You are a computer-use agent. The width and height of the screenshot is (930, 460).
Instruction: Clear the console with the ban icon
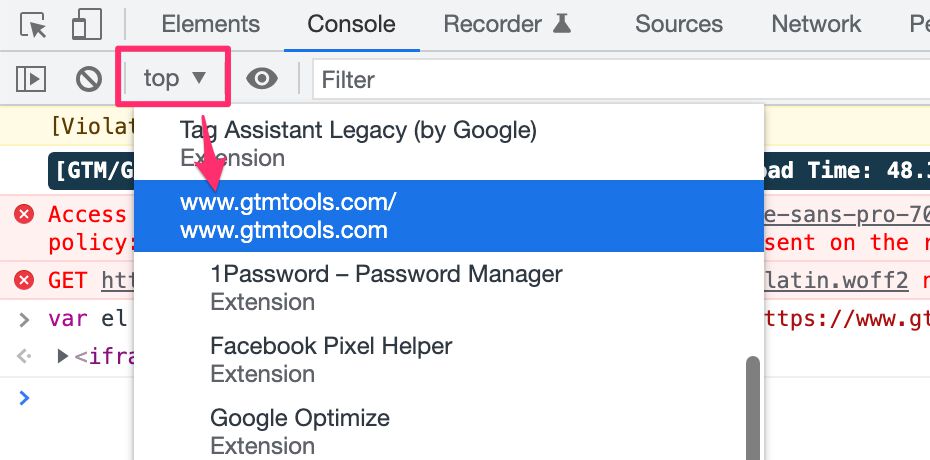[89, 79]
